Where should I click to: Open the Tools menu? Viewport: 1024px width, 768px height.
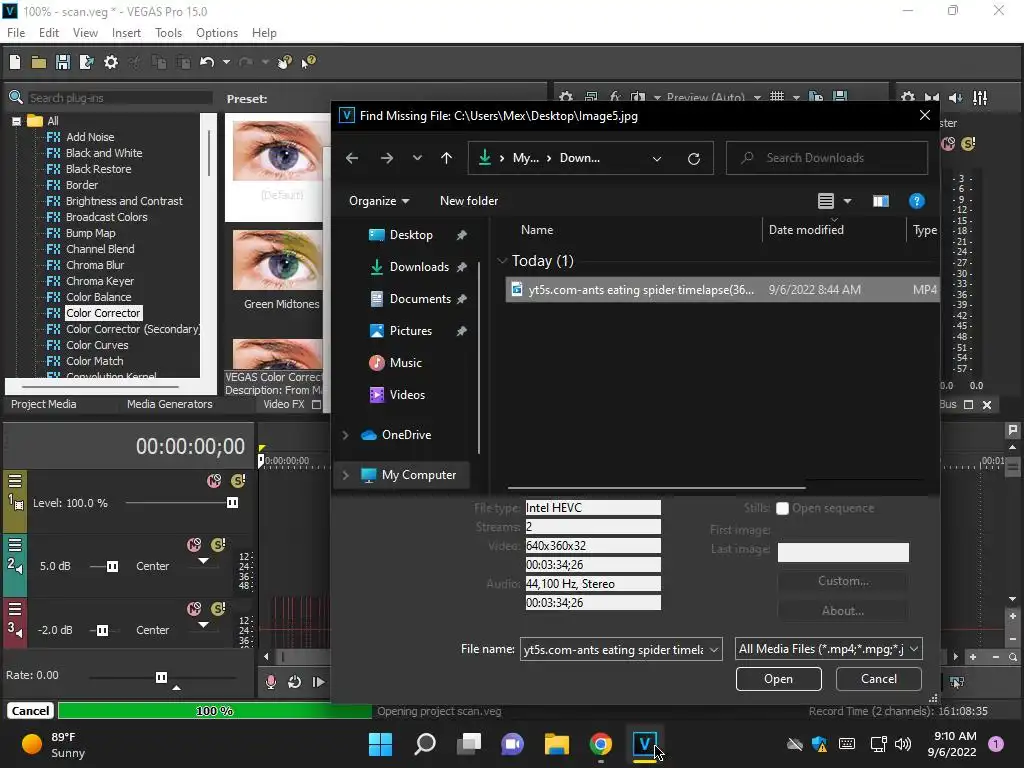pyautogui.click(x=168, y=33)
